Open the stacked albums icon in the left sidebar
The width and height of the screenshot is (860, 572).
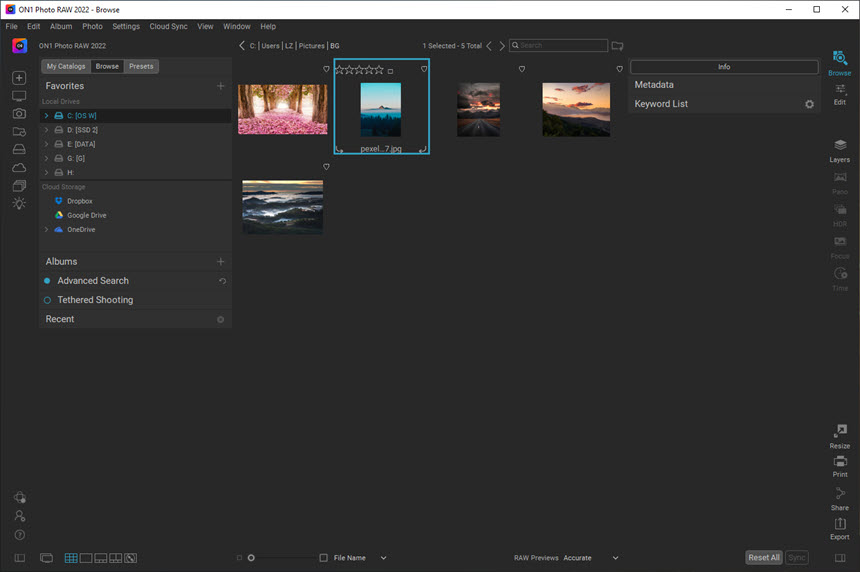tap(19, 185)
